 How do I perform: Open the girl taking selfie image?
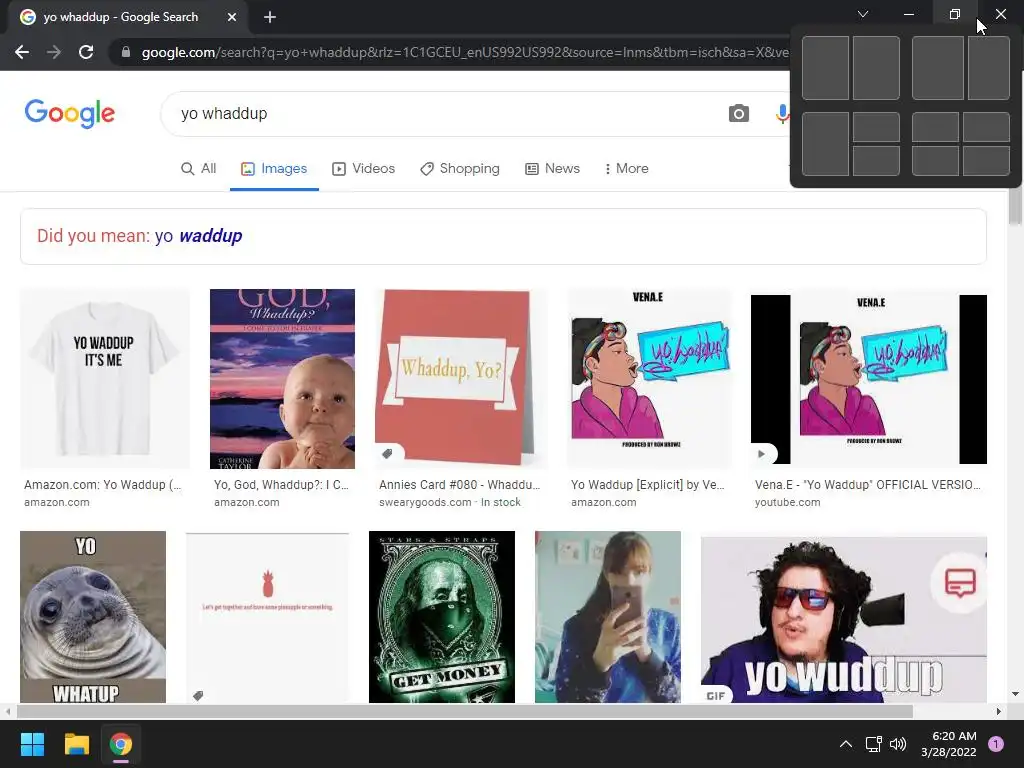pyautogui.click(x=608, y=617)
